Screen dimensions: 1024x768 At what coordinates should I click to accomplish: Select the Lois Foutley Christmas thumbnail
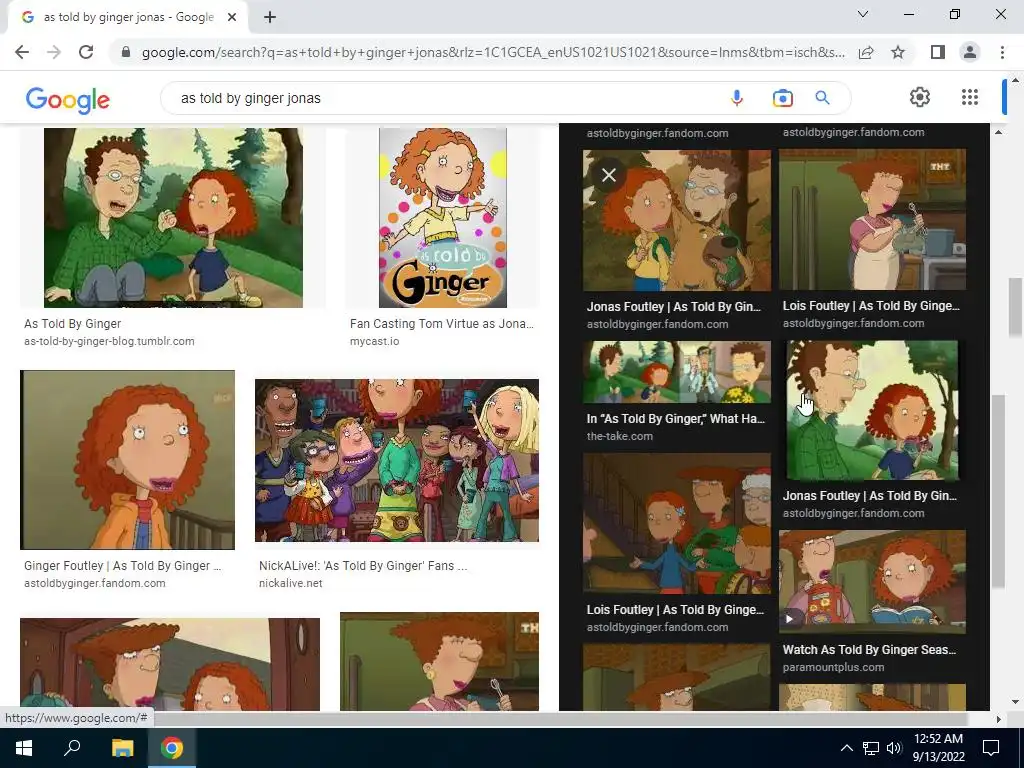click(677, 524)
